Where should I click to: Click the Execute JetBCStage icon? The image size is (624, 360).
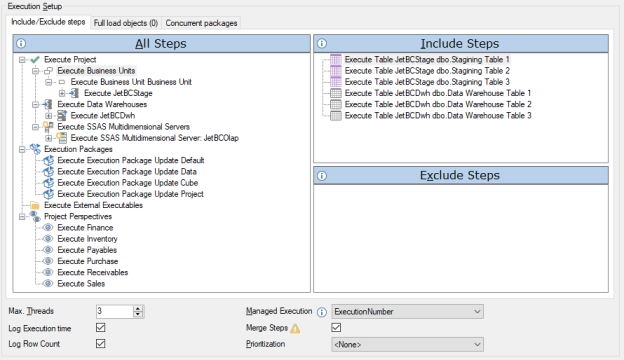click(x=74, y=93)
